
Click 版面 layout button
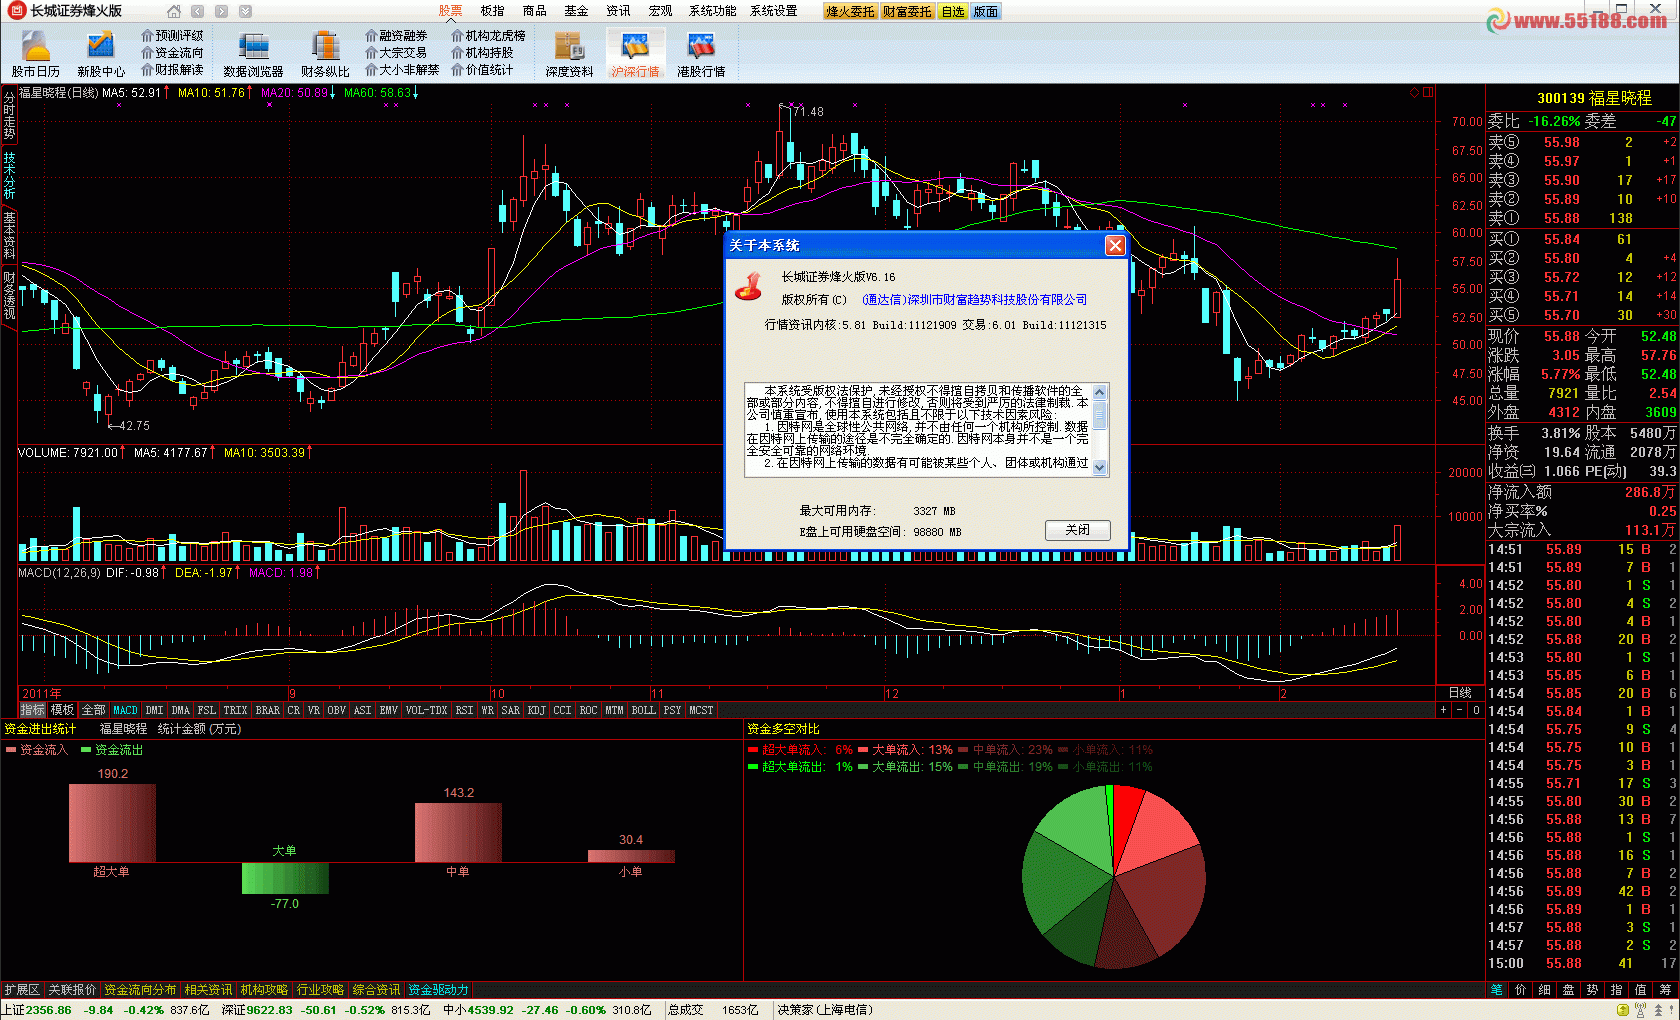pyautogui.click(x=985, y=12)
